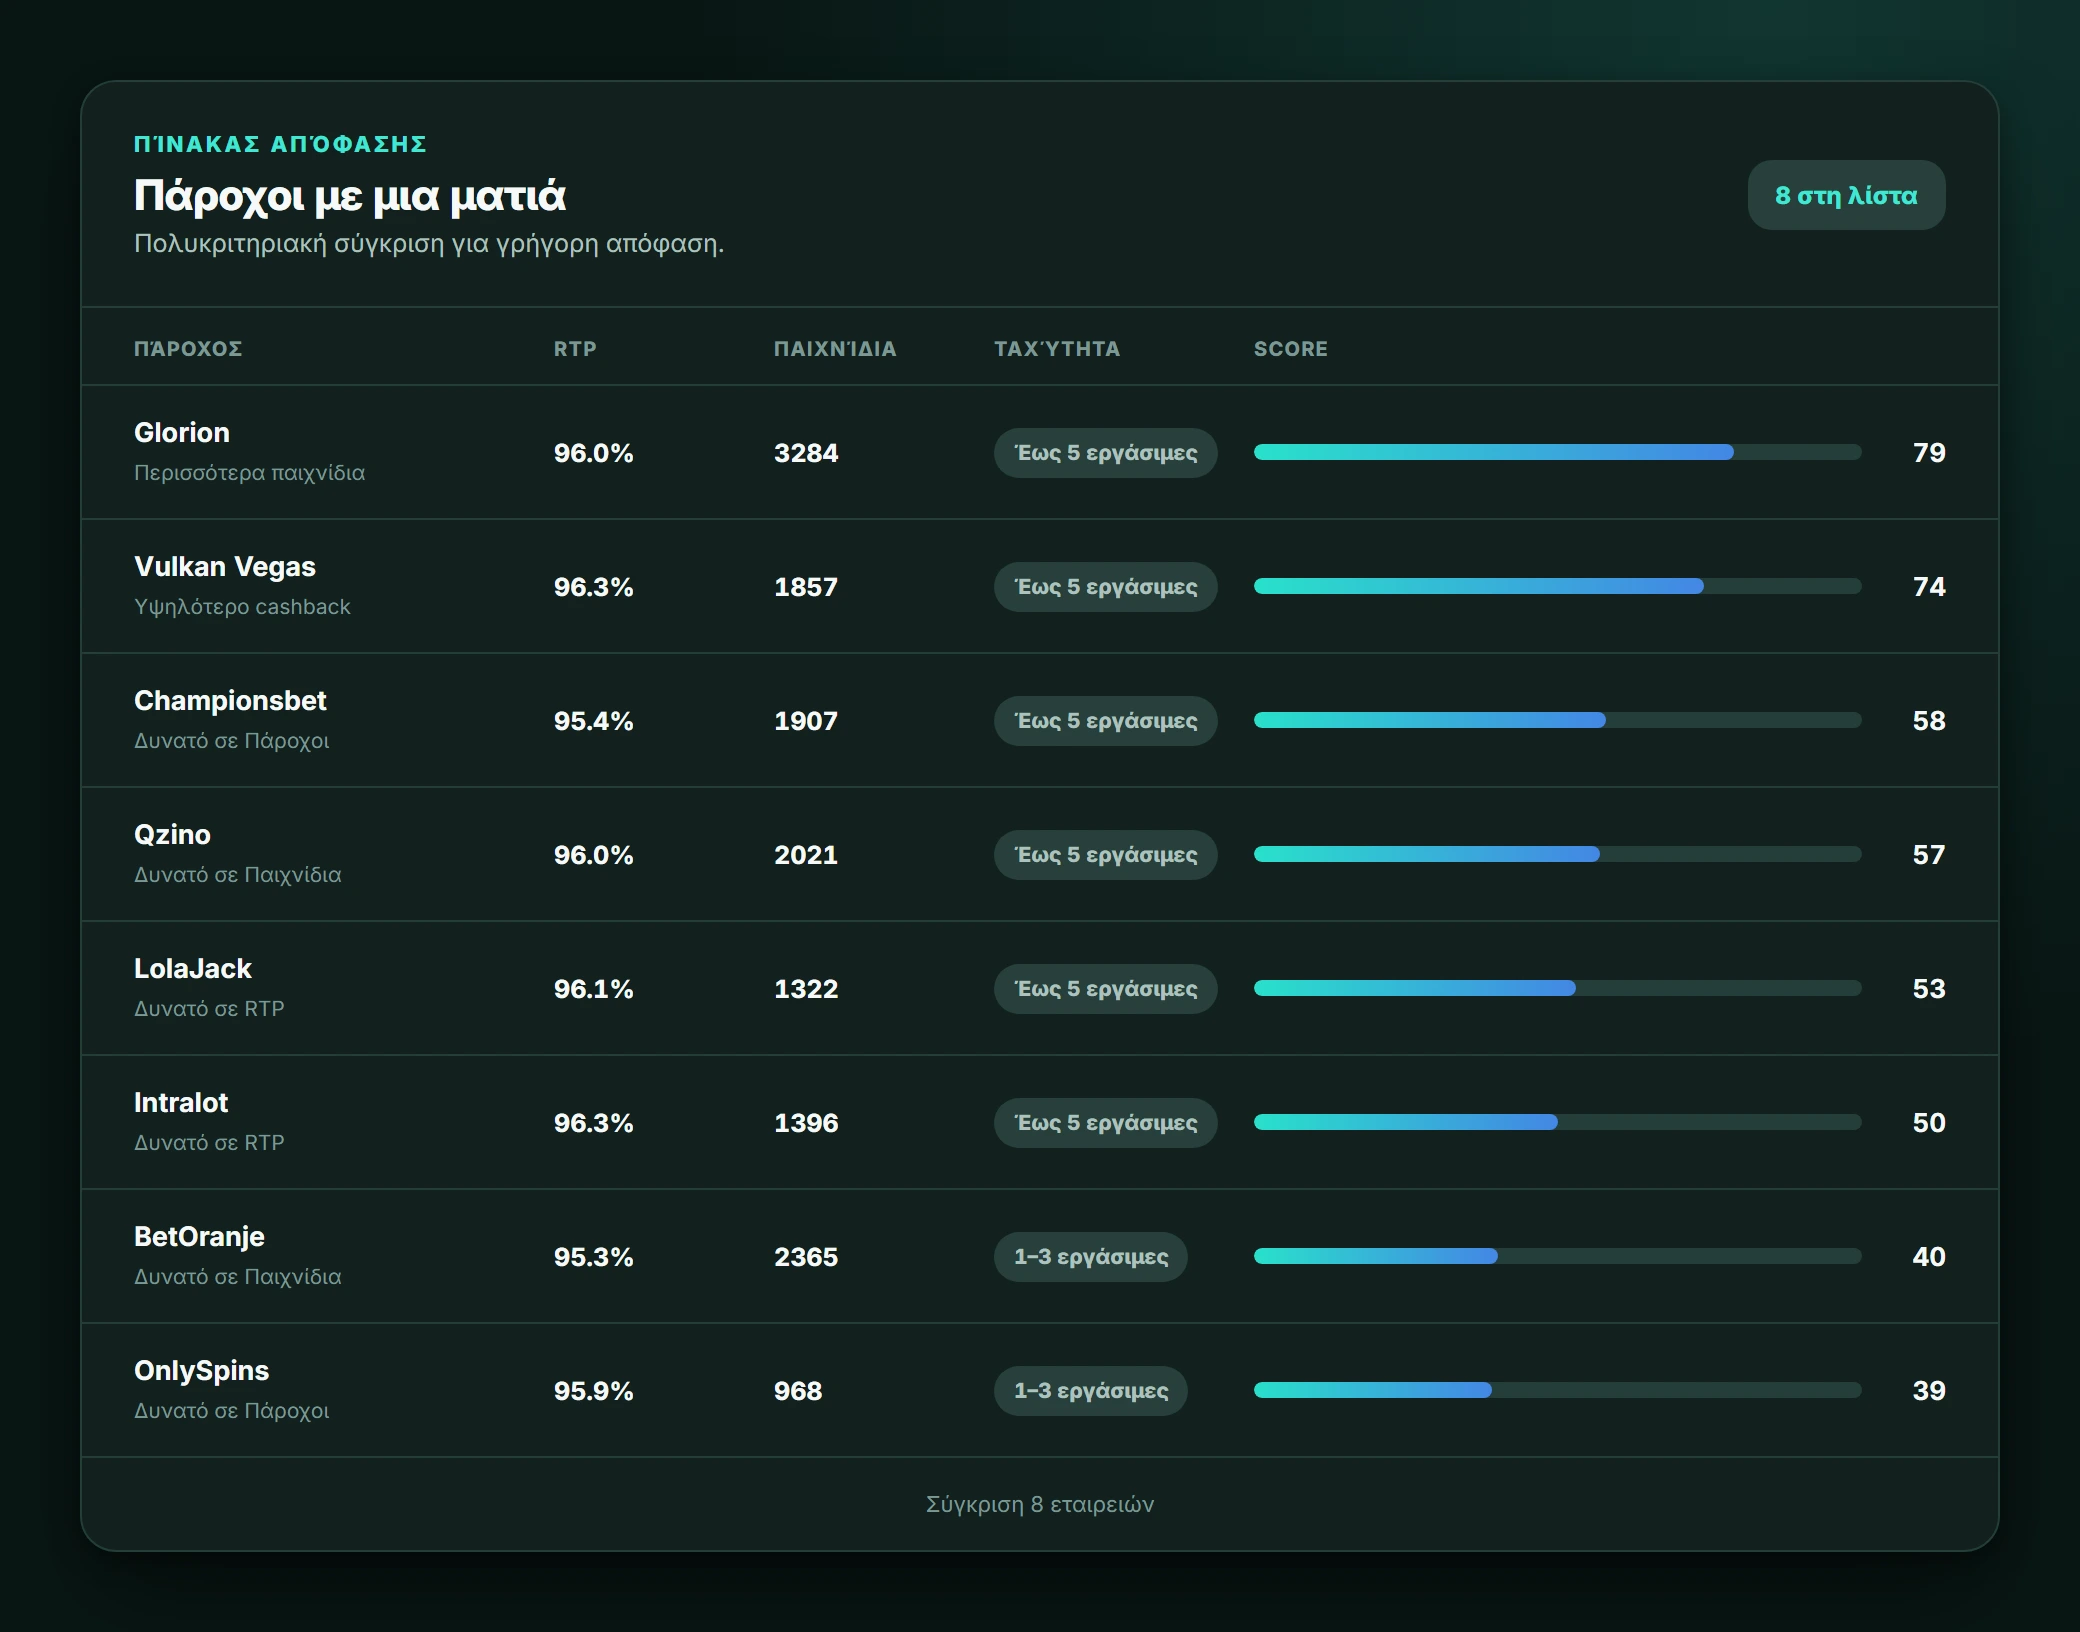Click the "Έως 5 εργάσιμες" pill for Glorion
Image resolution: width=2080 pixels, height=1632 pixels.
coord(1106,453)
